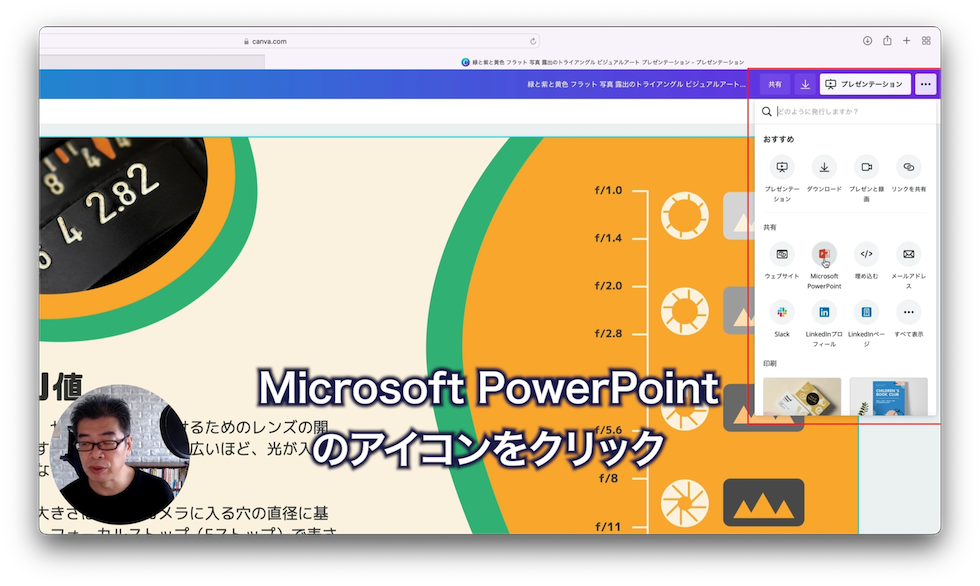Click the リンクを共有 link icon
This screenshot has width=980, height=586.
(908, 167)
